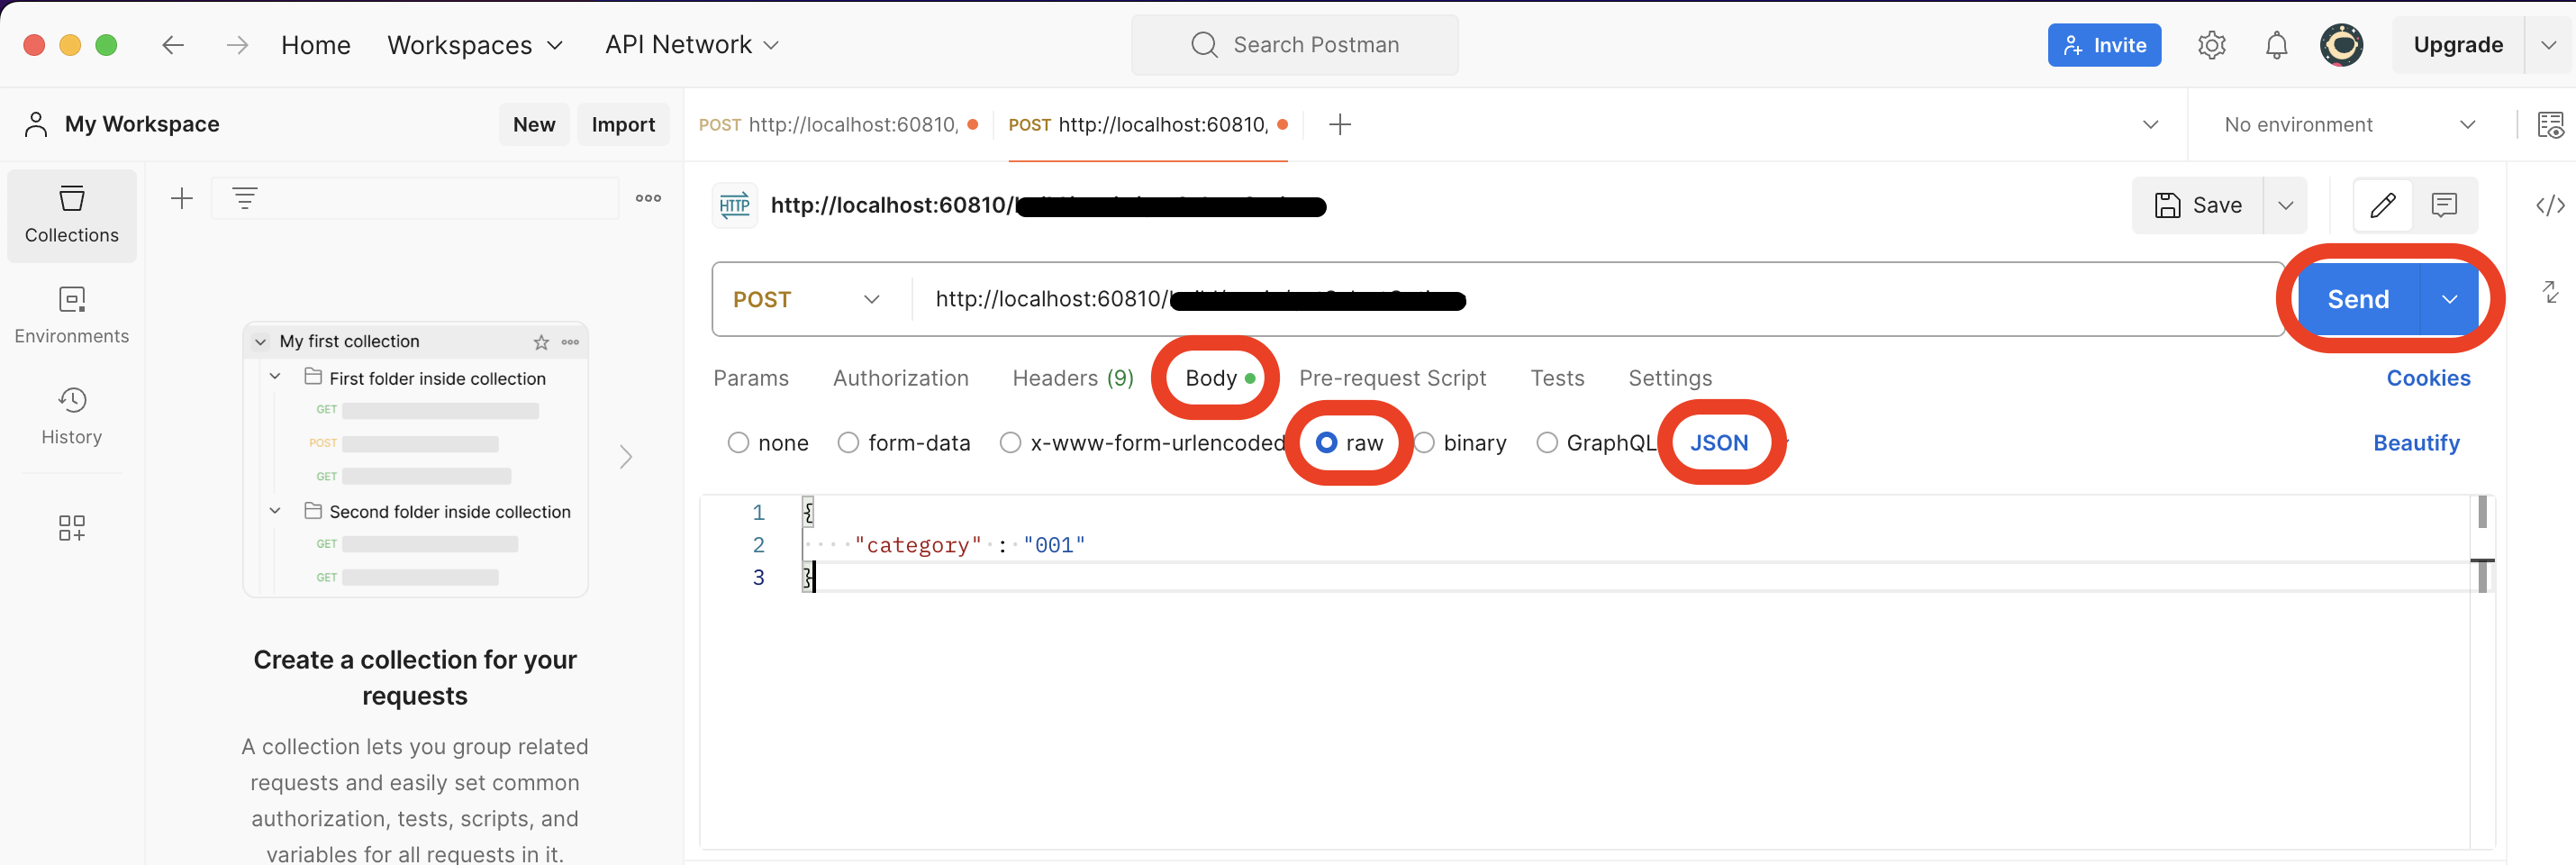Viewport: 2576px width, 865px height.
Task: Collapse First folder inside collection
Action: tap(275, 377)
